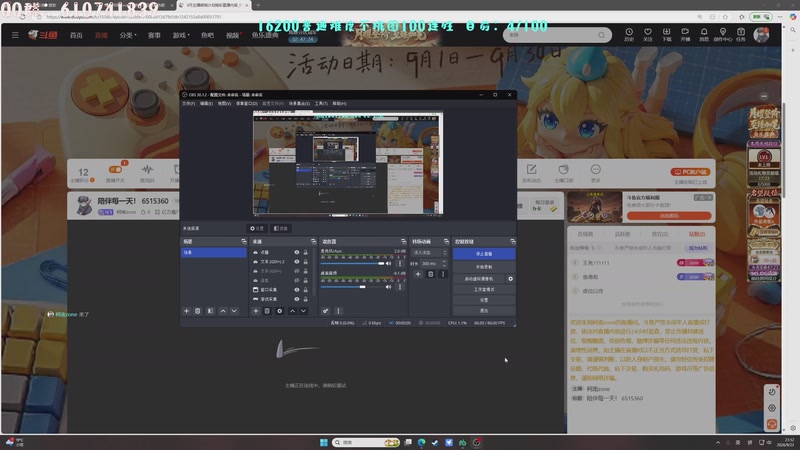The width and height of the screenshot is (800, 450).
Task: Toggle lock on 窗口采集 source
Action: (306, 289)
